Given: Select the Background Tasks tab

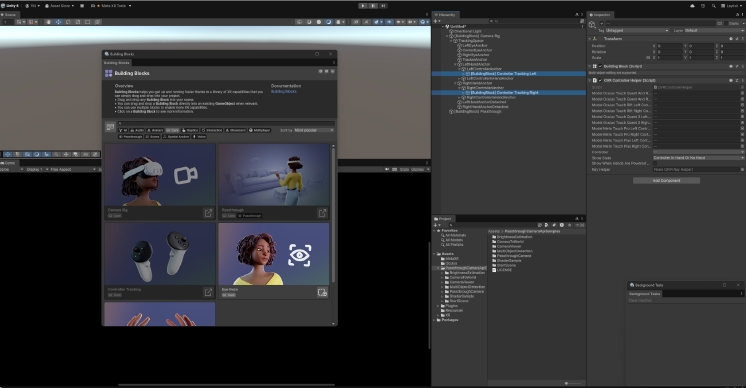Looking at the screenshot, I should click(x=645, y=294).
